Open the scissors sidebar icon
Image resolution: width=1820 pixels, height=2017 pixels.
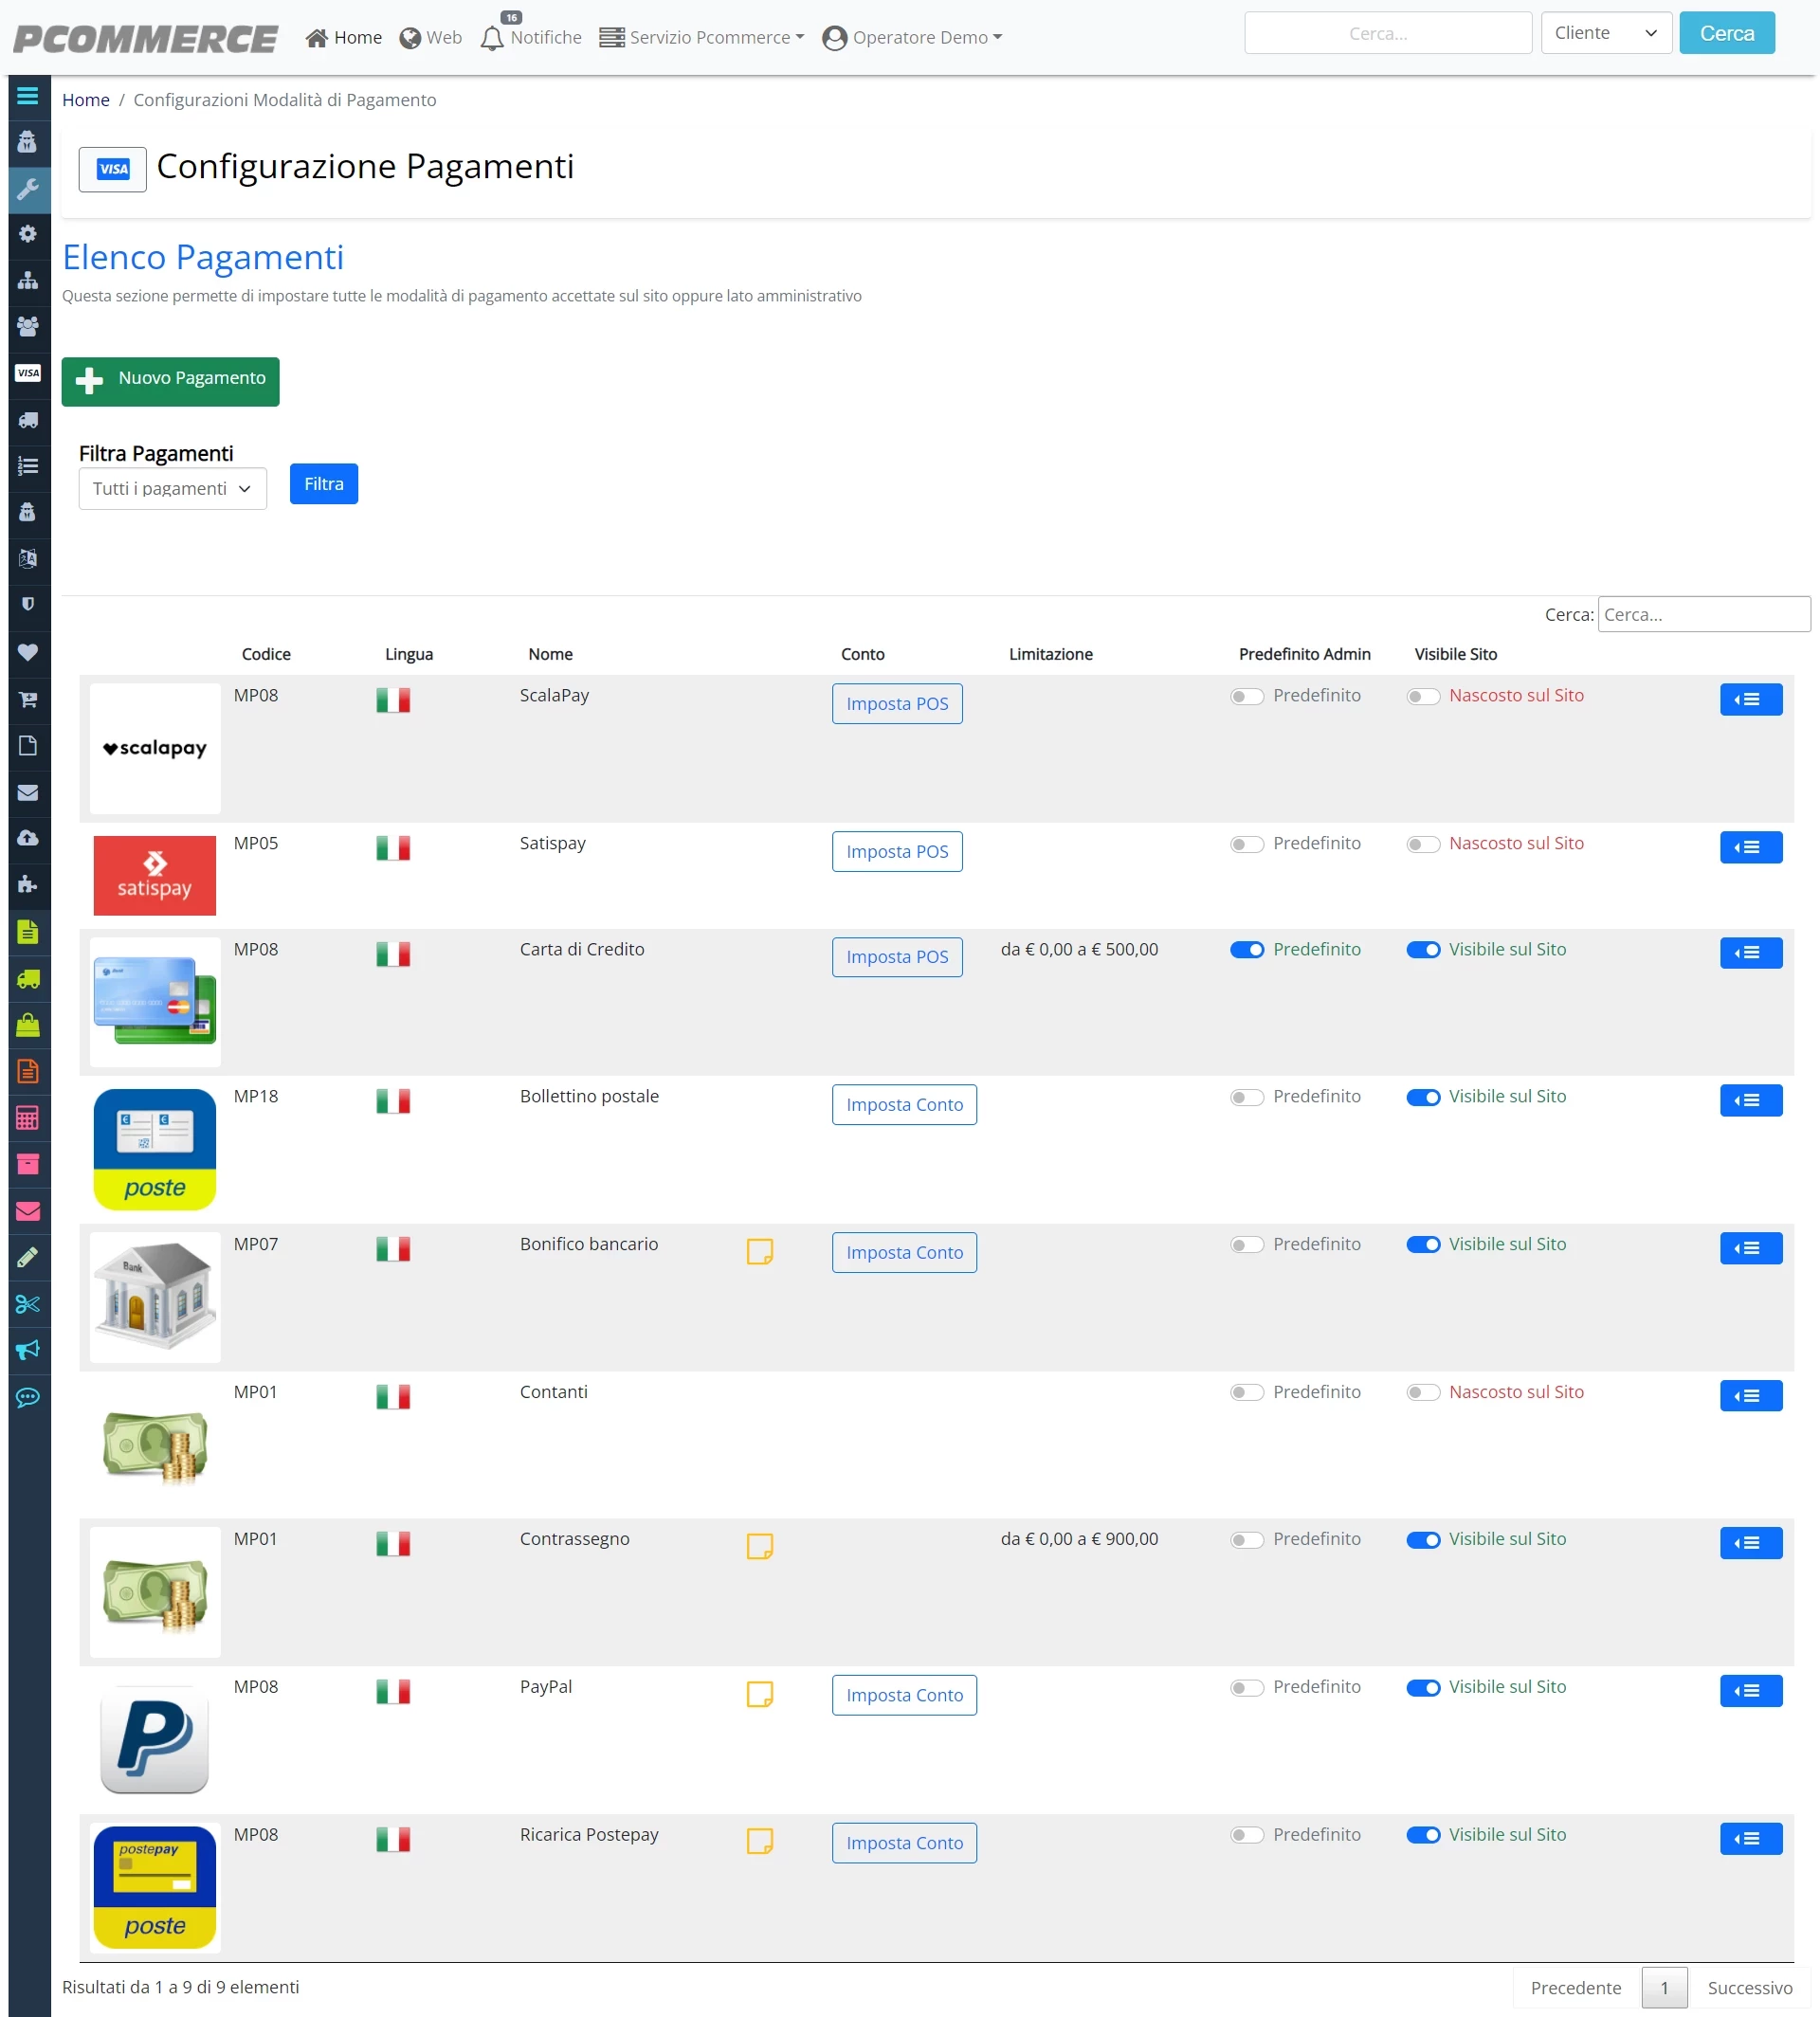28,1304
